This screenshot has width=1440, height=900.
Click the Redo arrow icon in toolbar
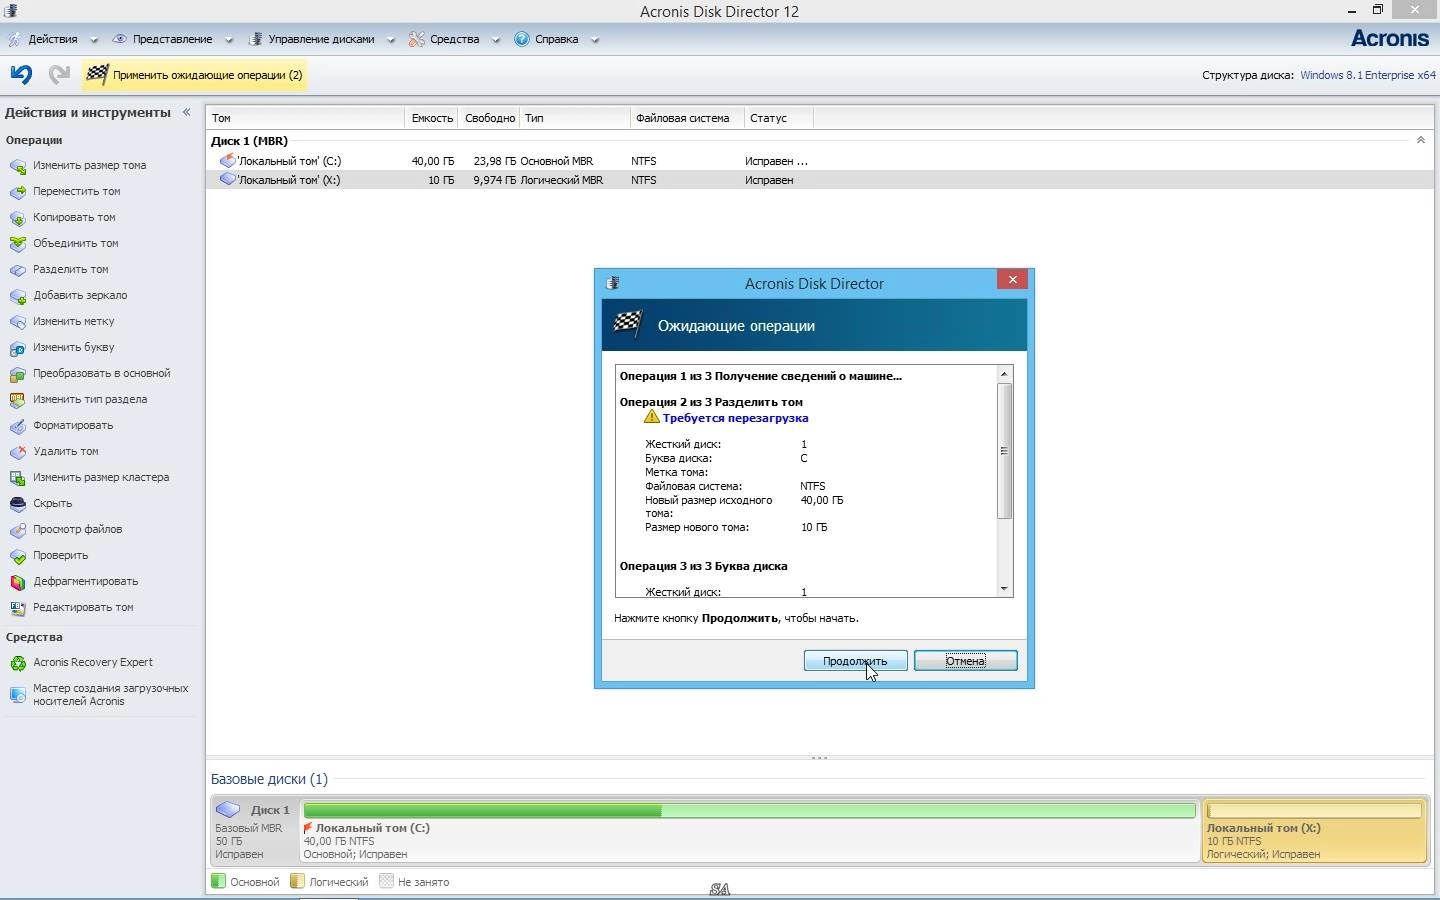tap(59, 74)
